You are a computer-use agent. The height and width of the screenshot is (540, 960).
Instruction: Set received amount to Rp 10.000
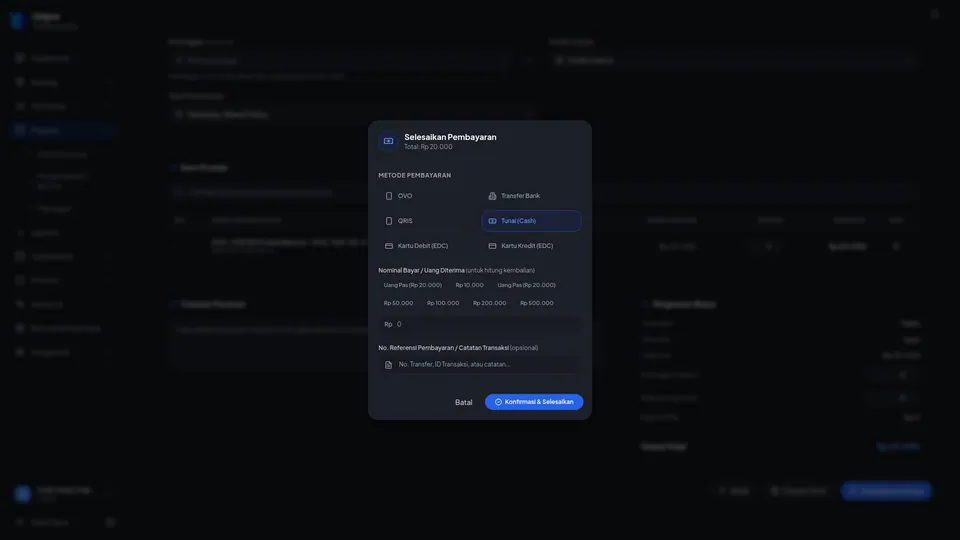[470, 285]
